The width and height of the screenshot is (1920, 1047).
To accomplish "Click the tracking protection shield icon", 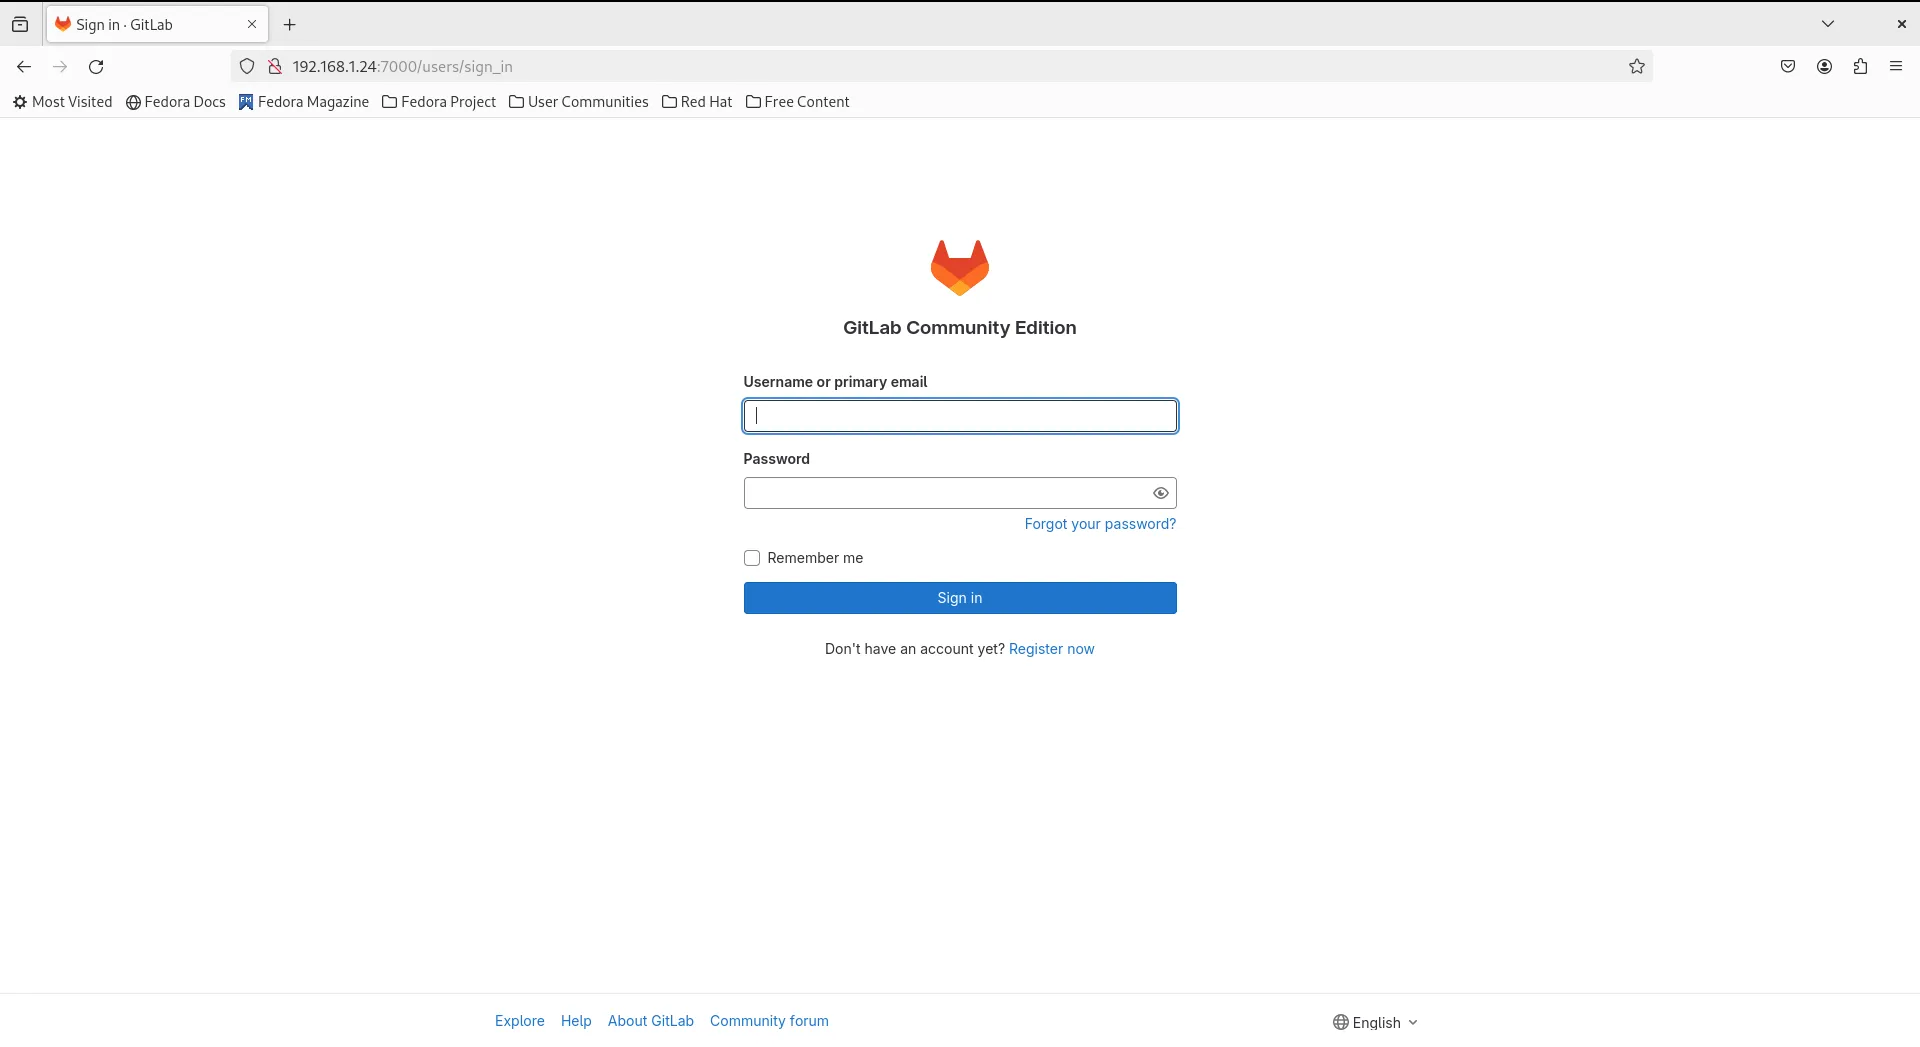I will pyautogui.click(x=247, y=67).
